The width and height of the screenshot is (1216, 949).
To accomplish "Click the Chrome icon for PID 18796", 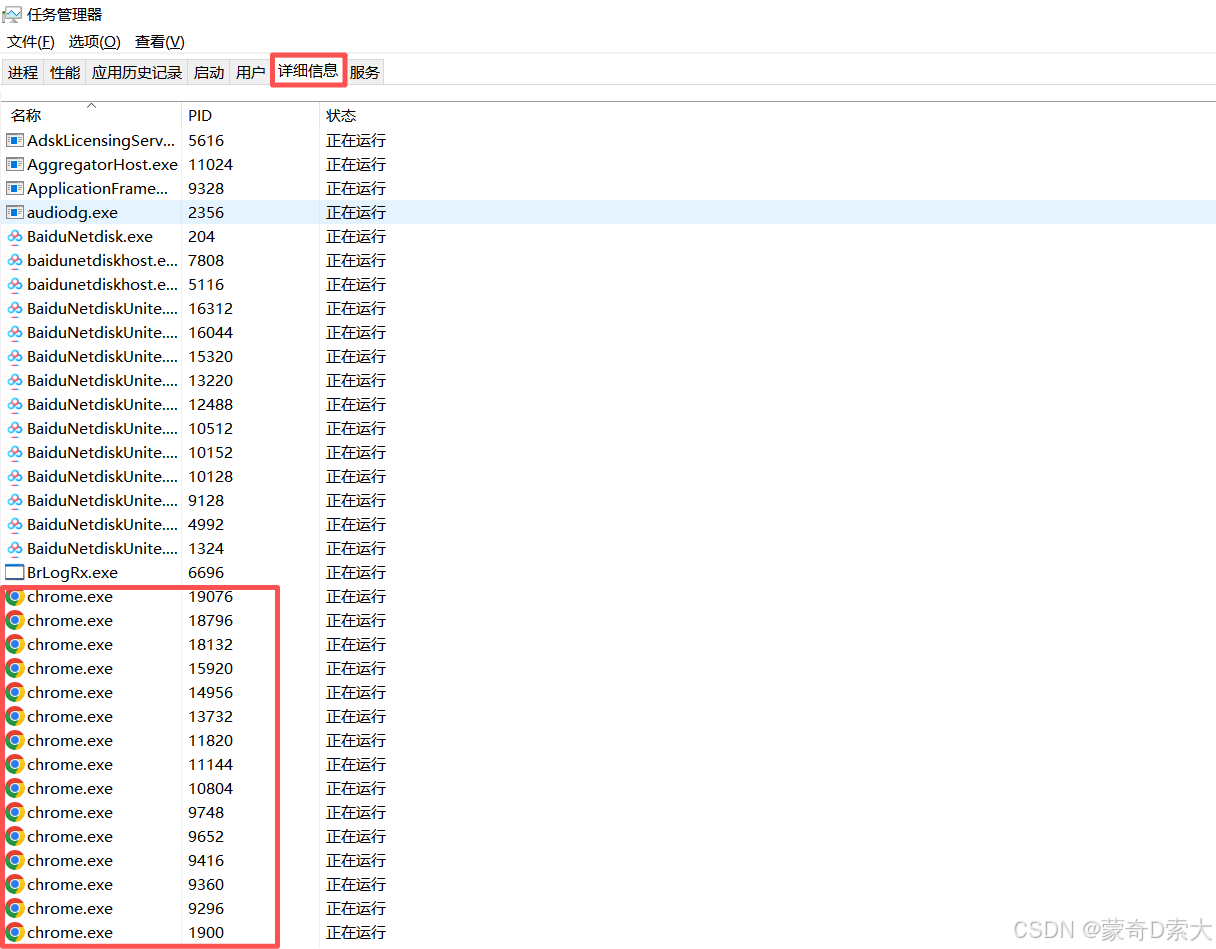I will 15,620.
